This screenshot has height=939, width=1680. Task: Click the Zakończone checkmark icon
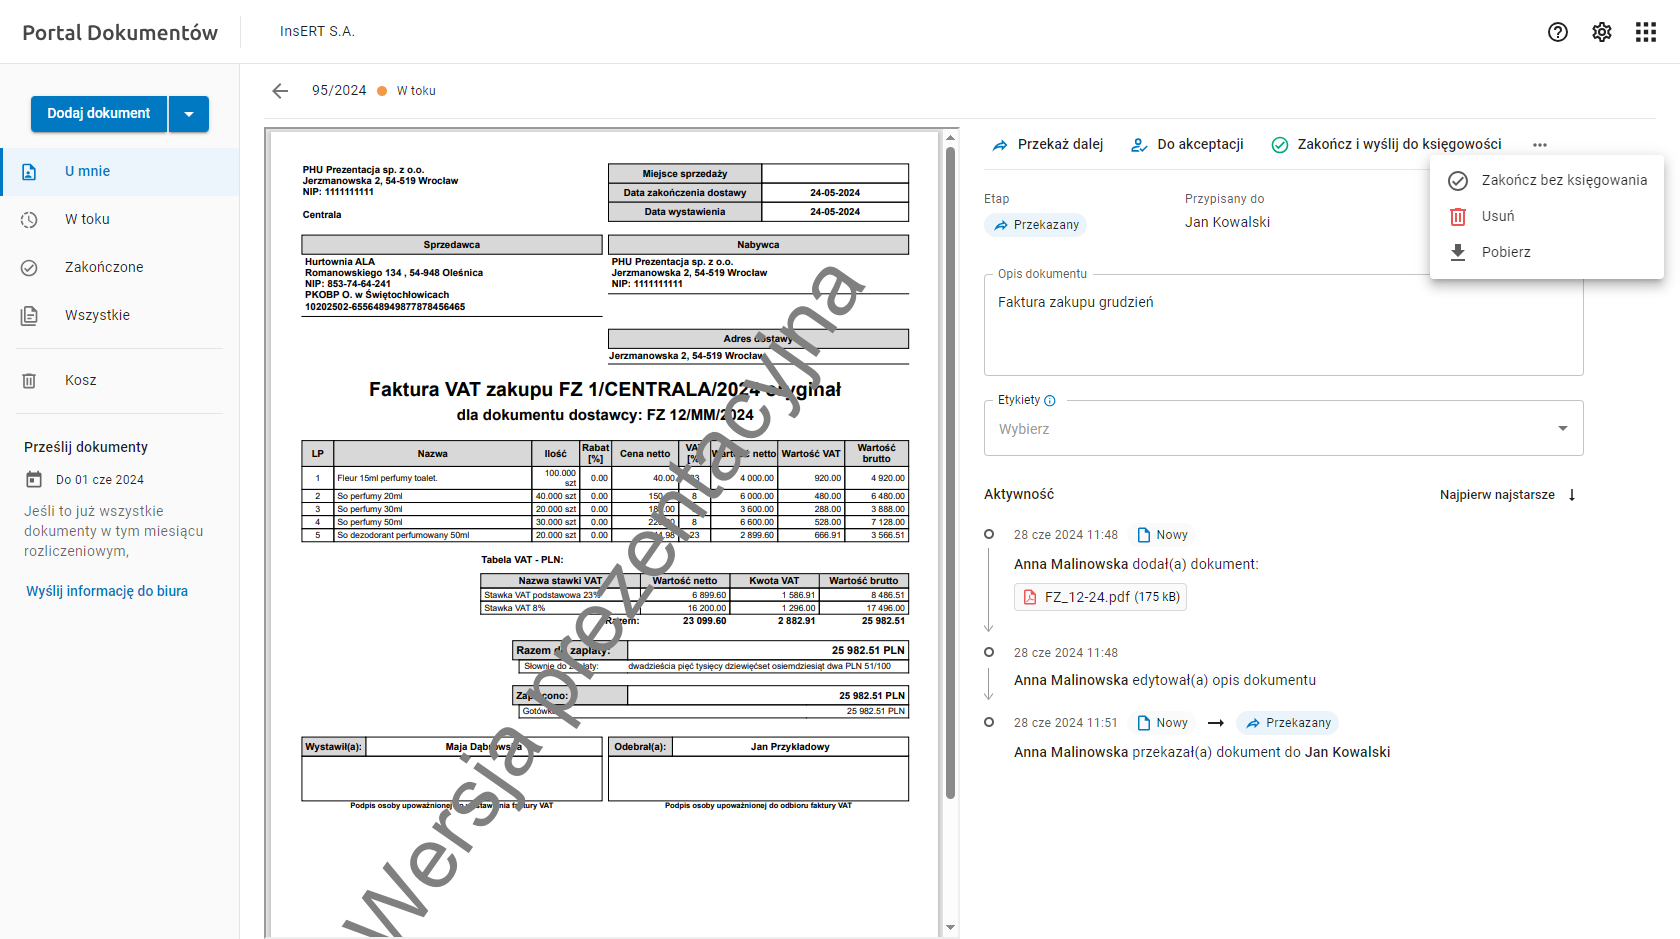click(29, 268)
